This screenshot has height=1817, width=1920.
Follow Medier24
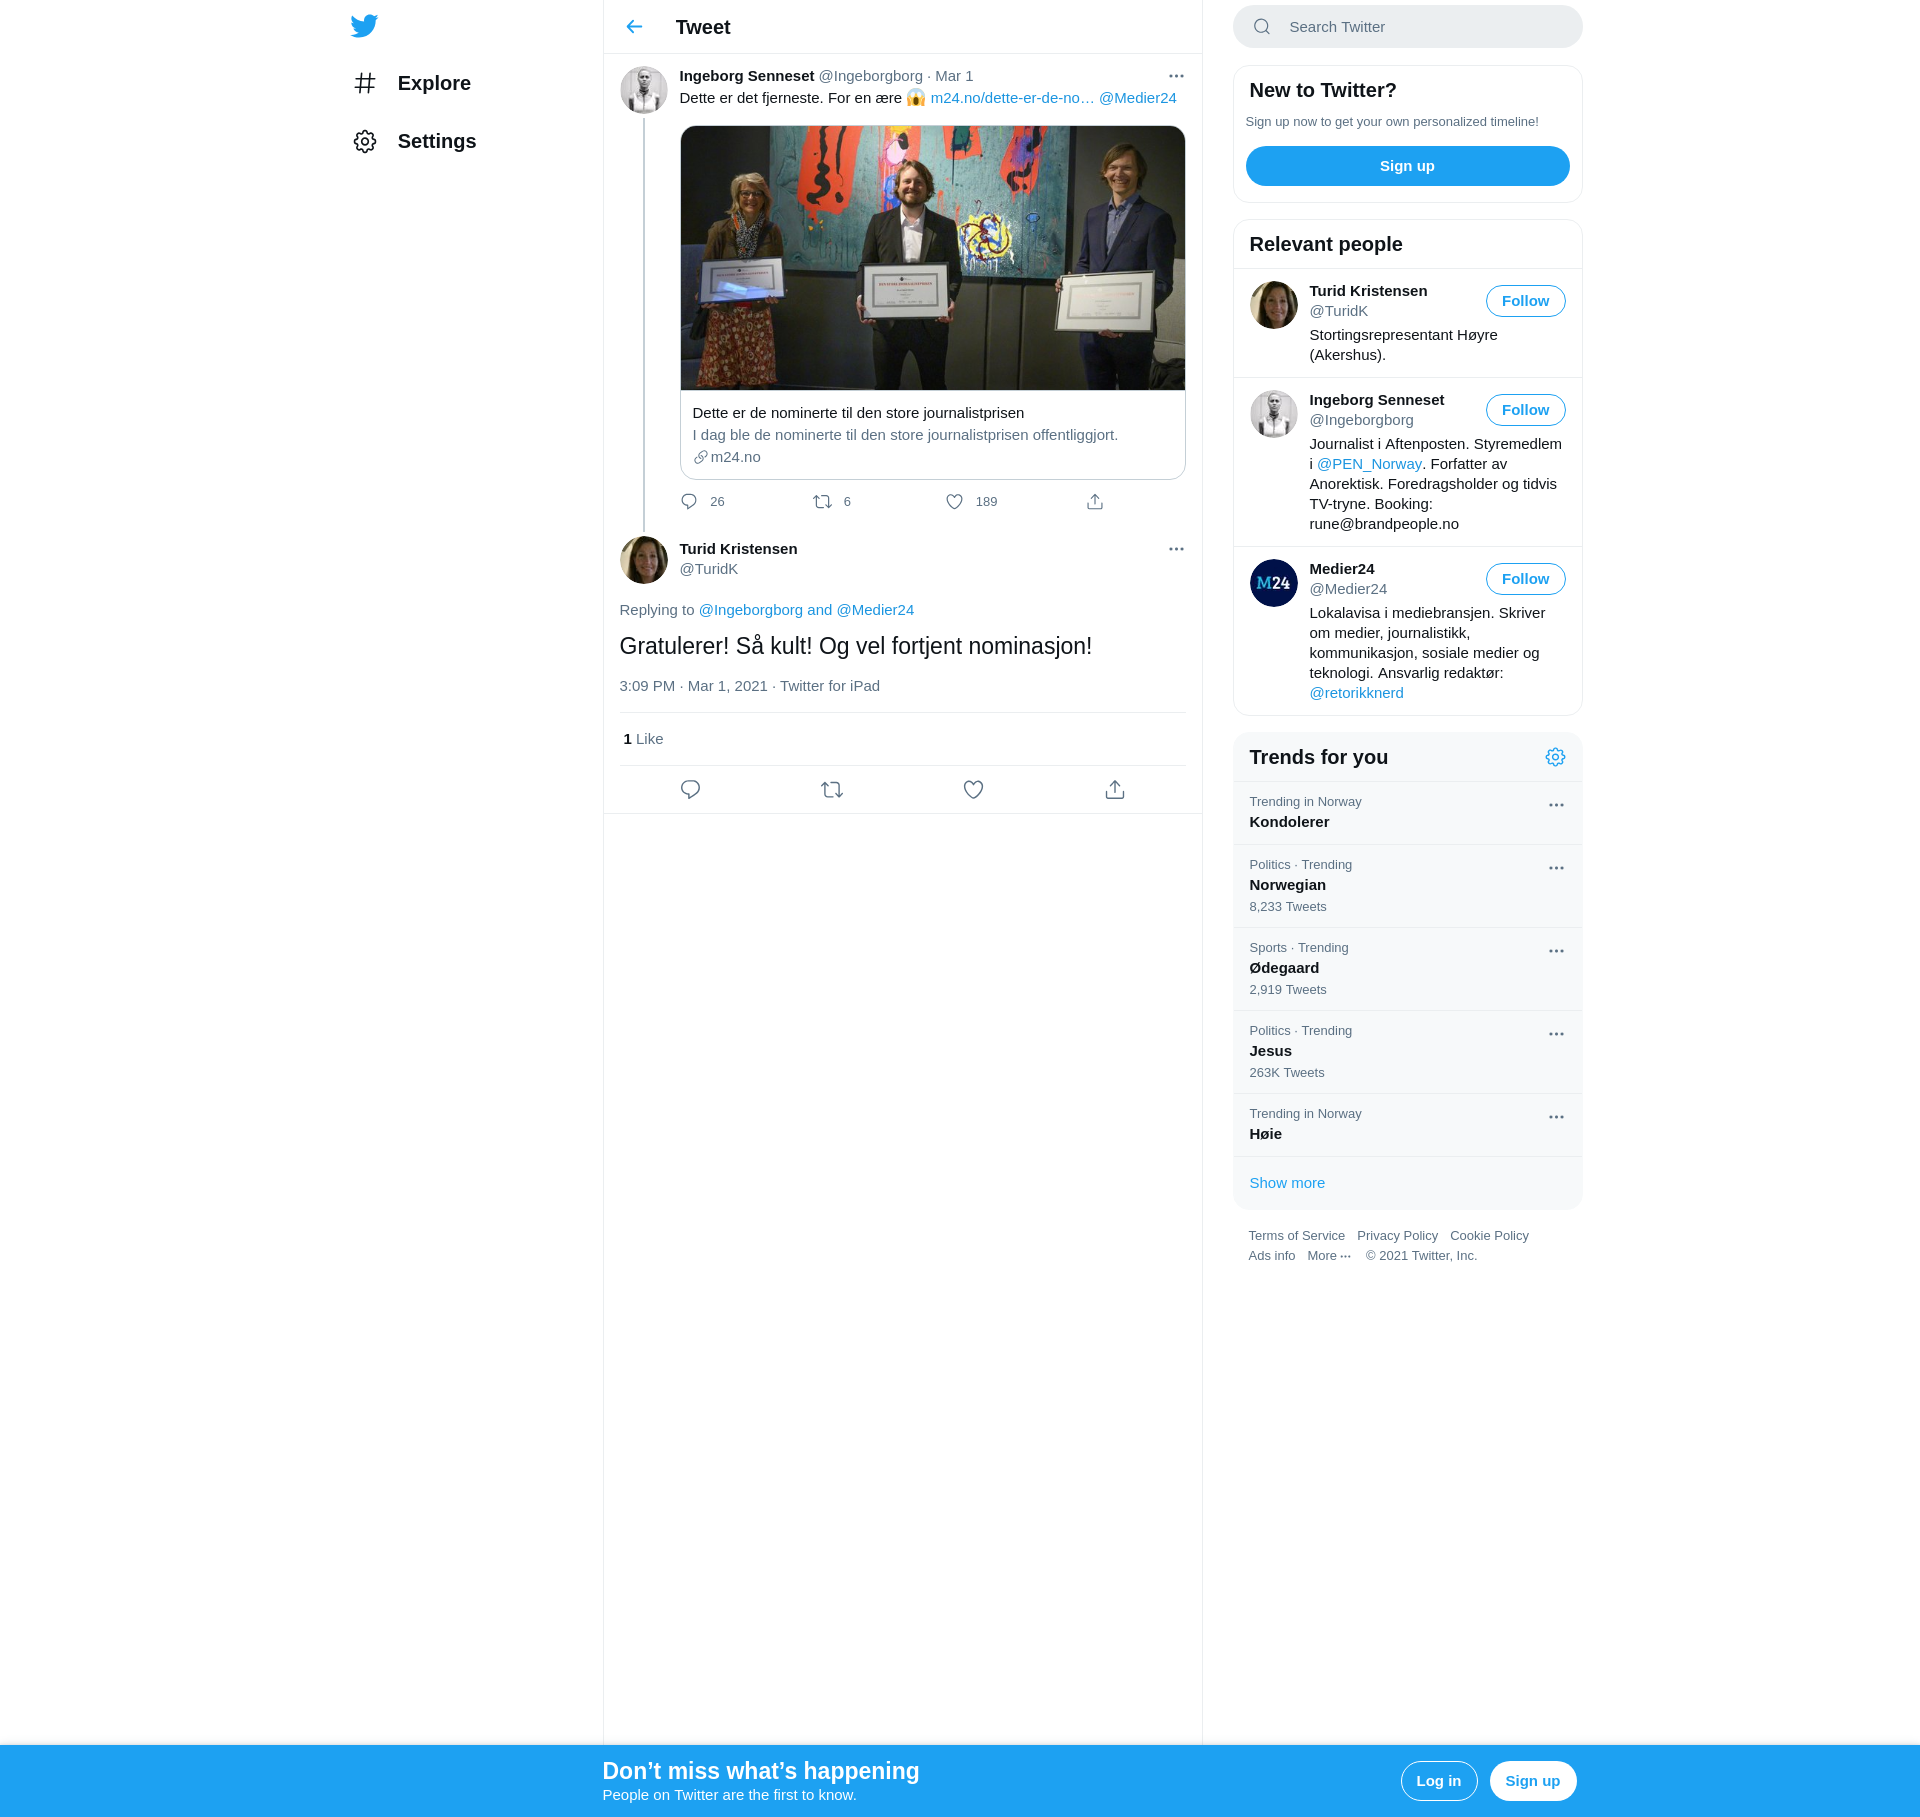1525,579
